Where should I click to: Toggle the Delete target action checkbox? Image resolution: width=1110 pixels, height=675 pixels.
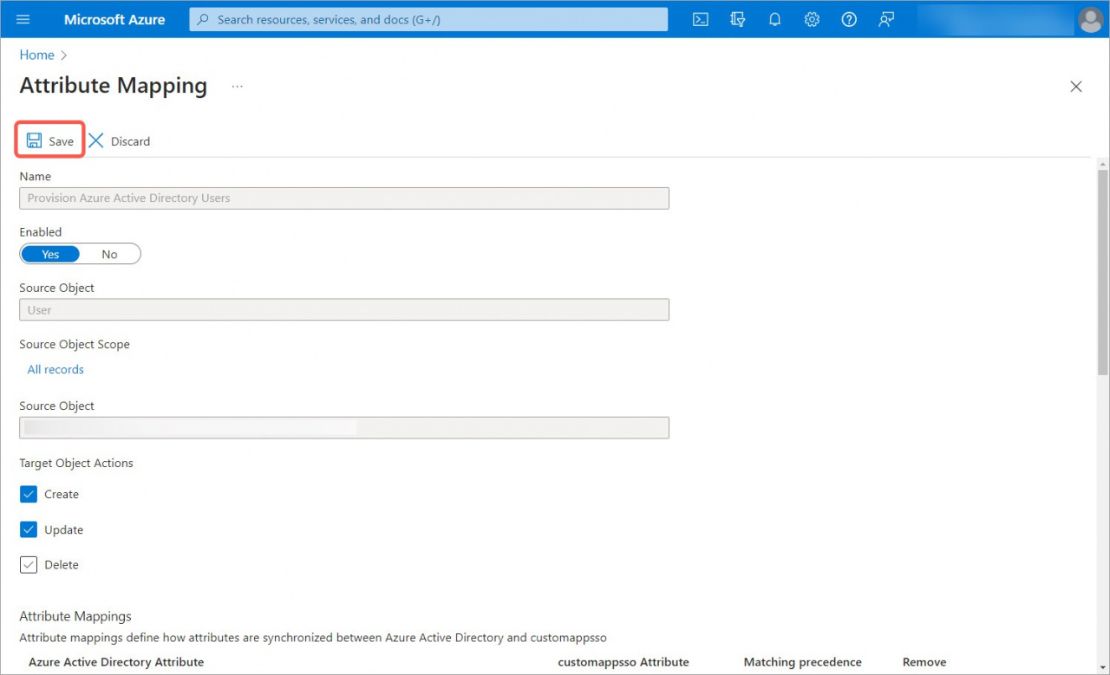click(28, 565)
